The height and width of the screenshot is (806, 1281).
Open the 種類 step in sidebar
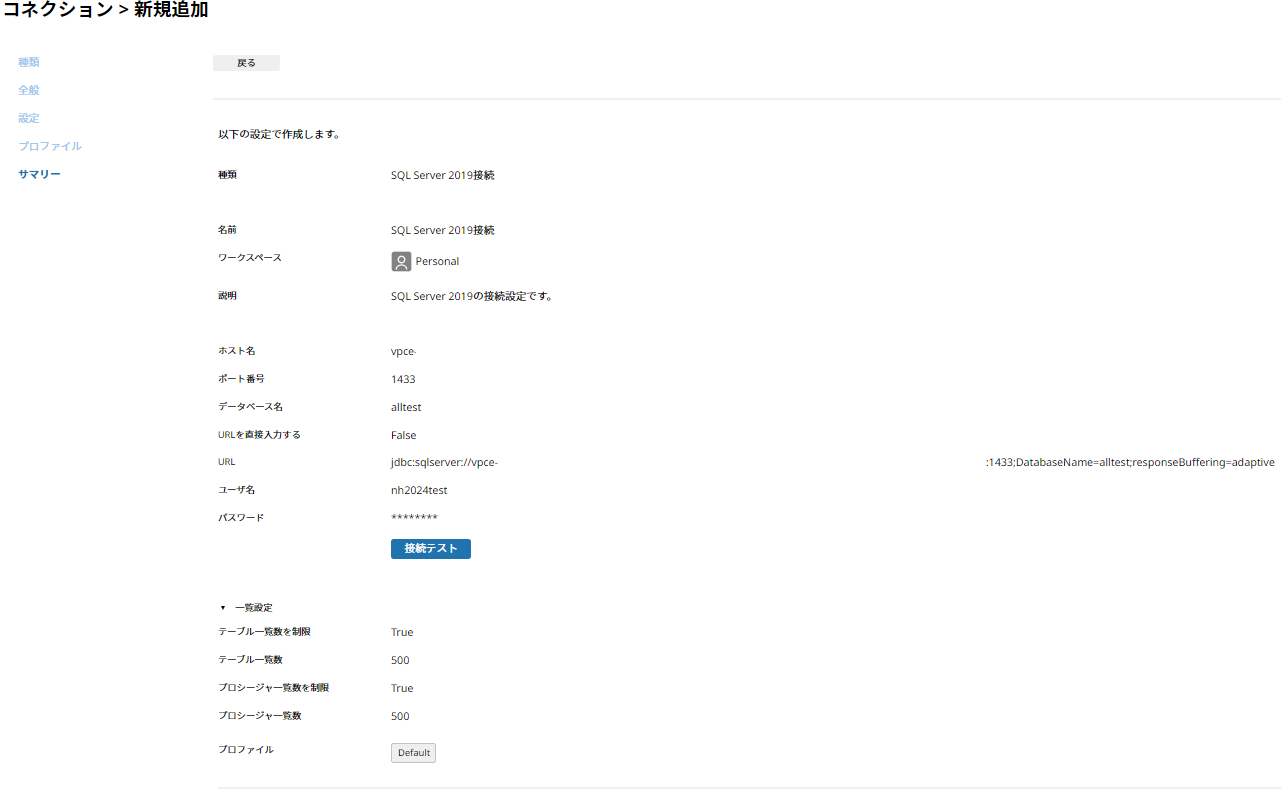[29, 62]
